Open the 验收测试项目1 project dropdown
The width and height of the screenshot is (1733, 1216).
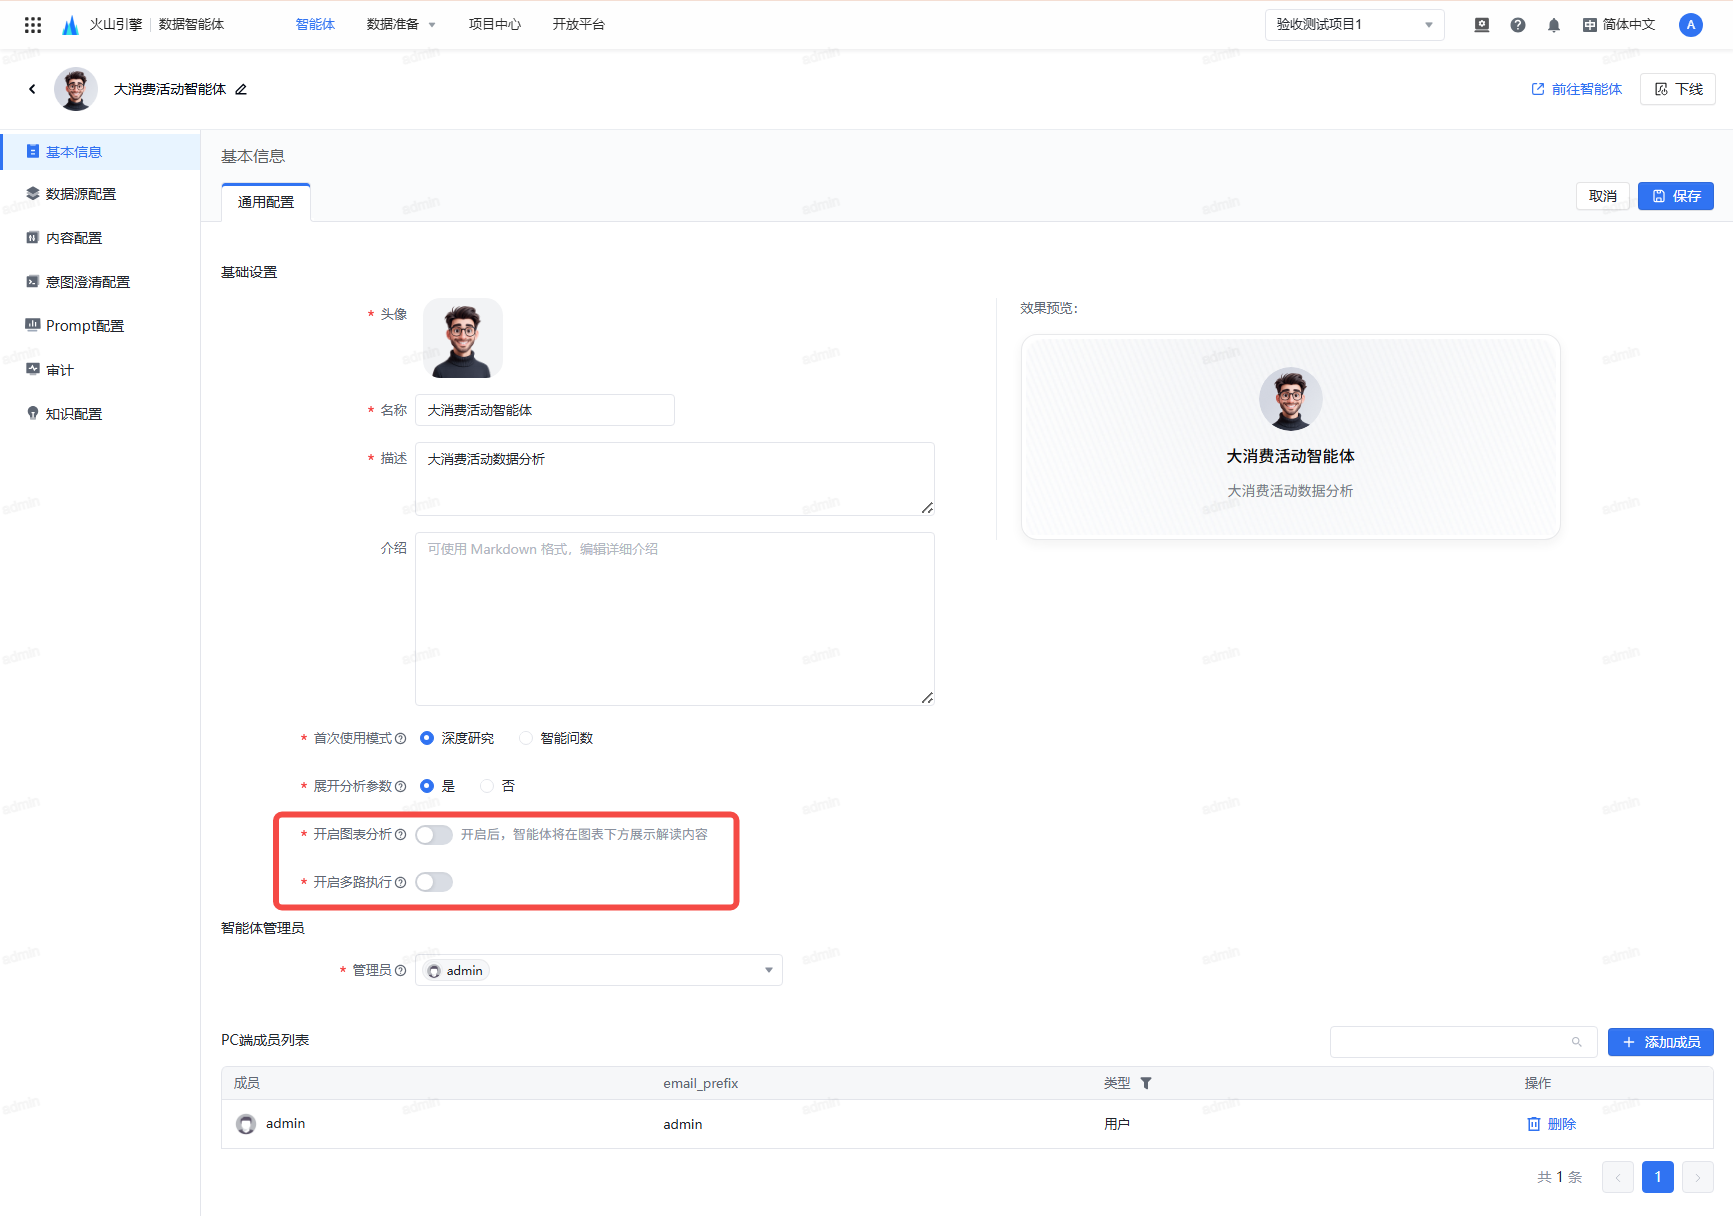click(1355, 25)
